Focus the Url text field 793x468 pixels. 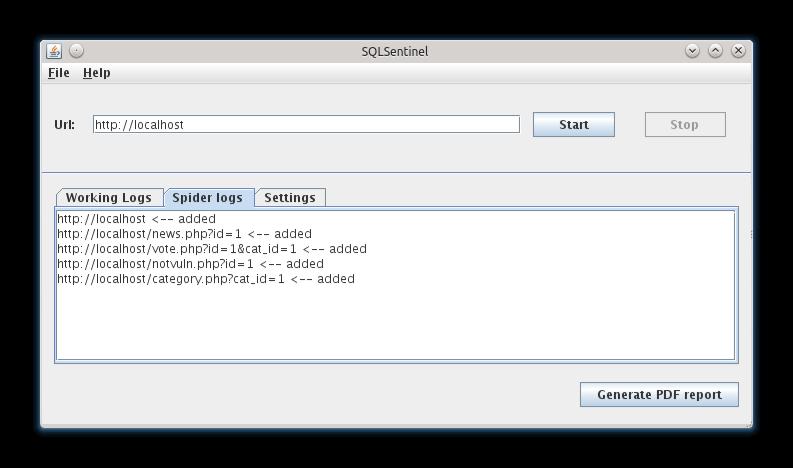(306, 124)
